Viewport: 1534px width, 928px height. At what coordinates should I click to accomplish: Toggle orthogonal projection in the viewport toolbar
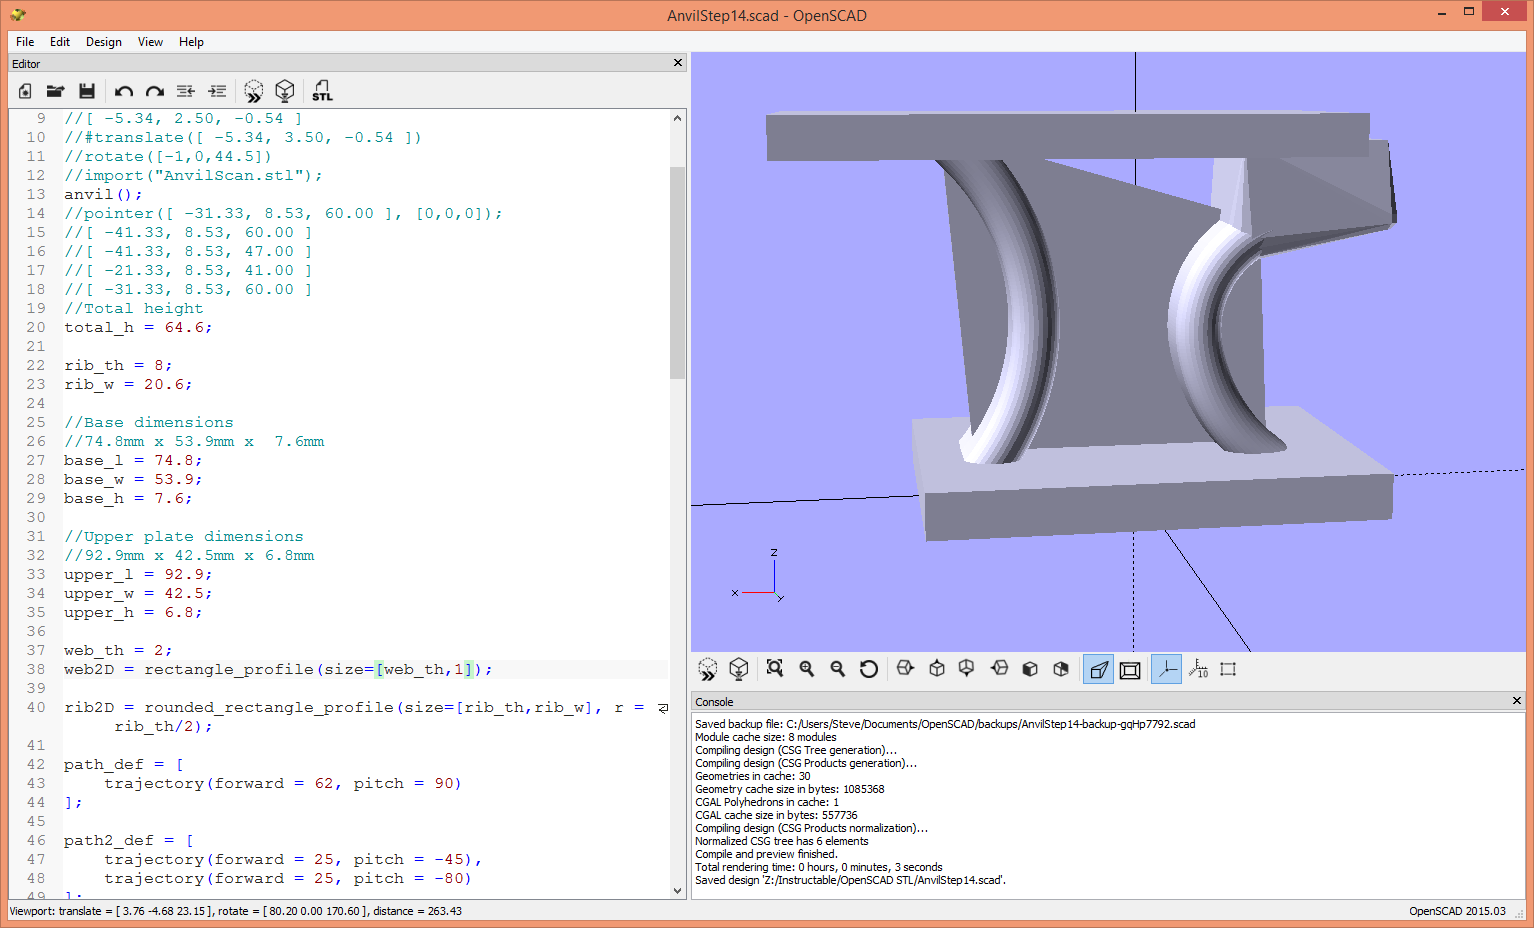[1130, 668]
